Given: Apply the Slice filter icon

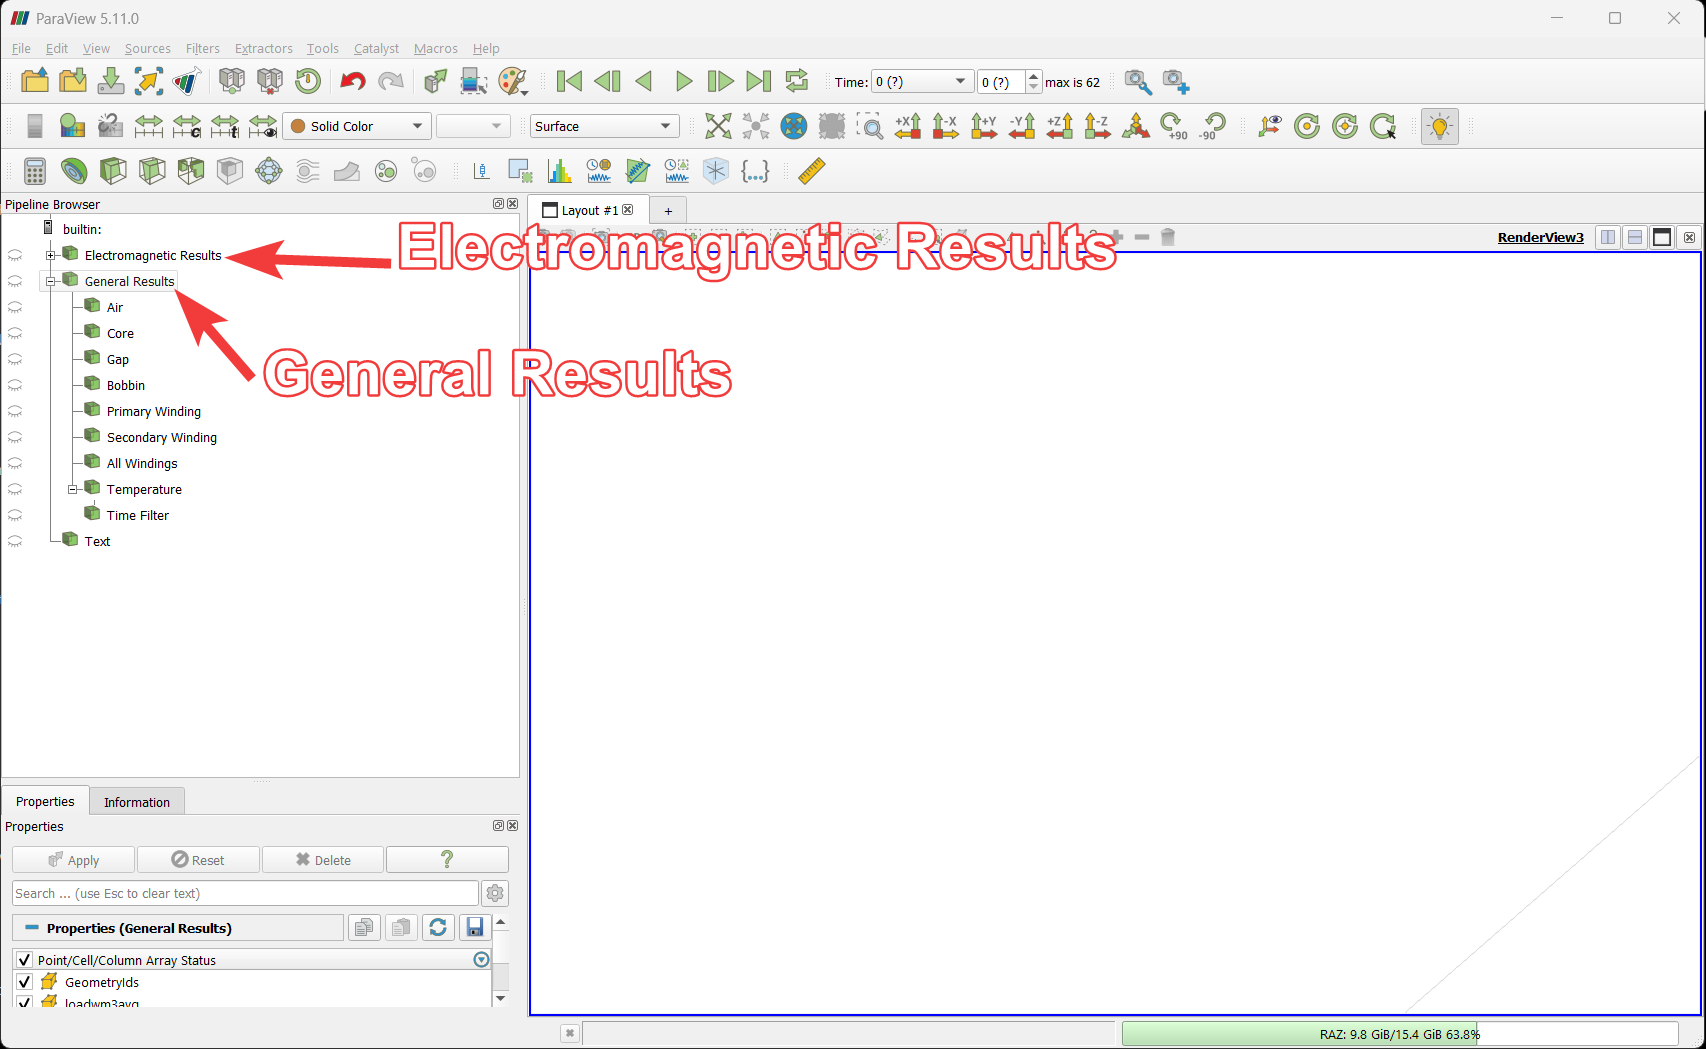Looking at the screenshot, I should pyautogui.click(x=152, y=171).
